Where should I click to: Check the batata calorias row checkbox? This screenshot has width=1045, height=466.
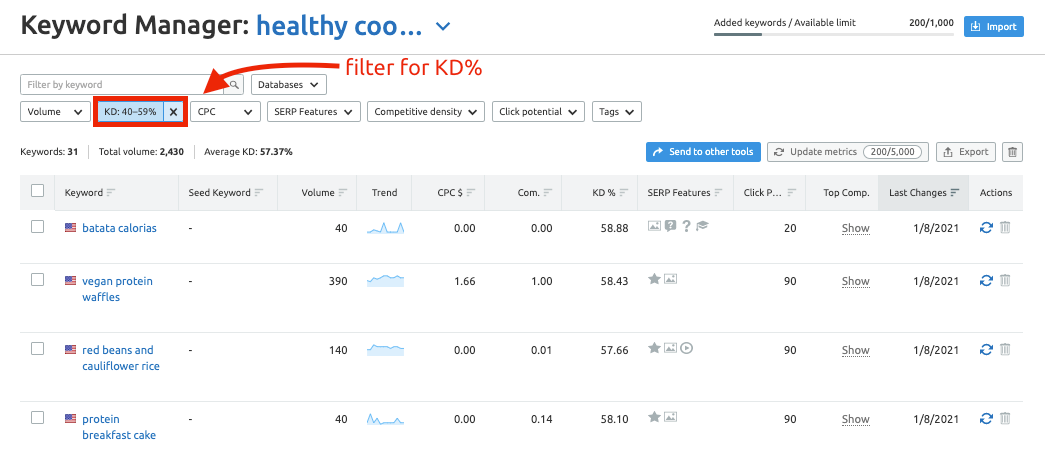(x=38, y=227)
